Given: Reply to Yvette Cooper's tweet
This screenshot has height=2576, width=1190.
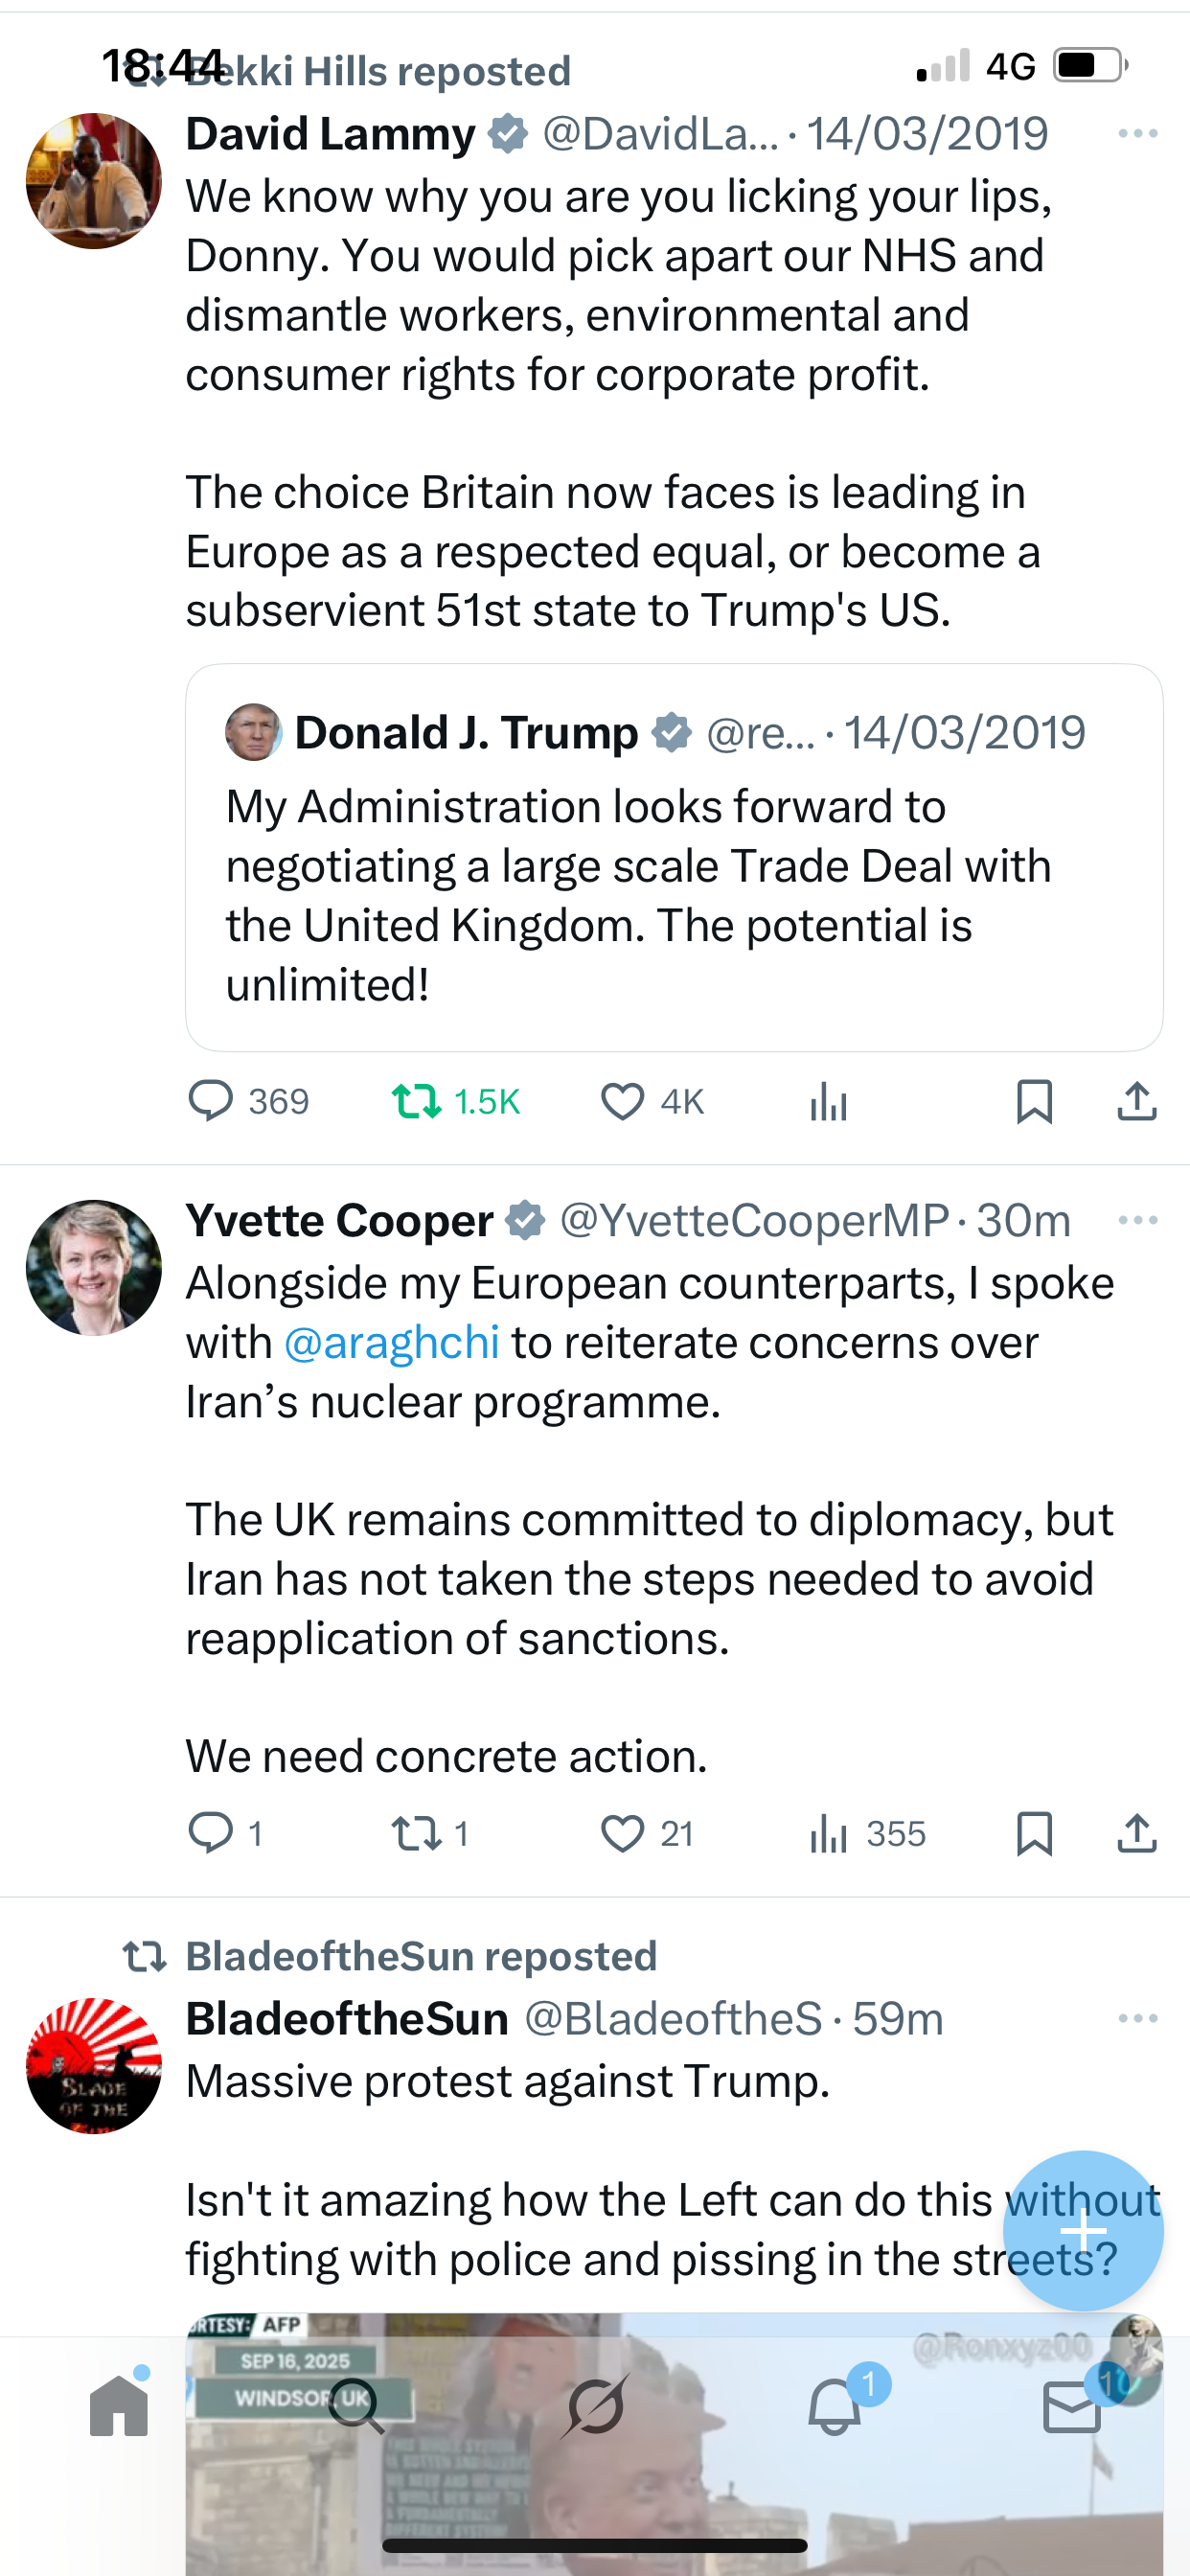Looking at the screenshot, I should coord(211,1833).
